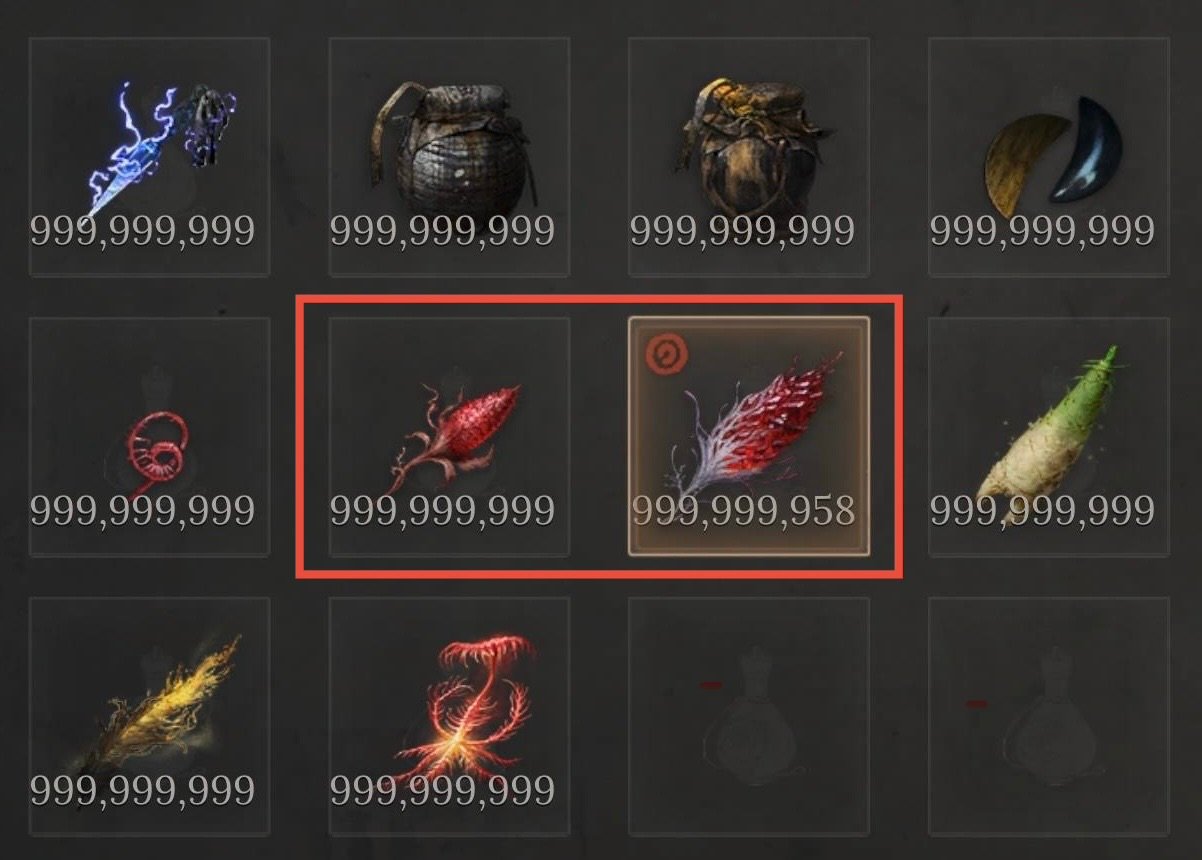
Task: Pick the glowing red tendril plant
Action: [x=449, y=717]
